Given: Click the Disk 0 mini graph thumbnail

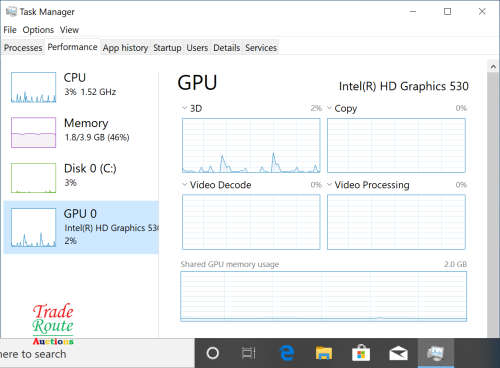Looking at the screenshot, I should coord(33,178).
